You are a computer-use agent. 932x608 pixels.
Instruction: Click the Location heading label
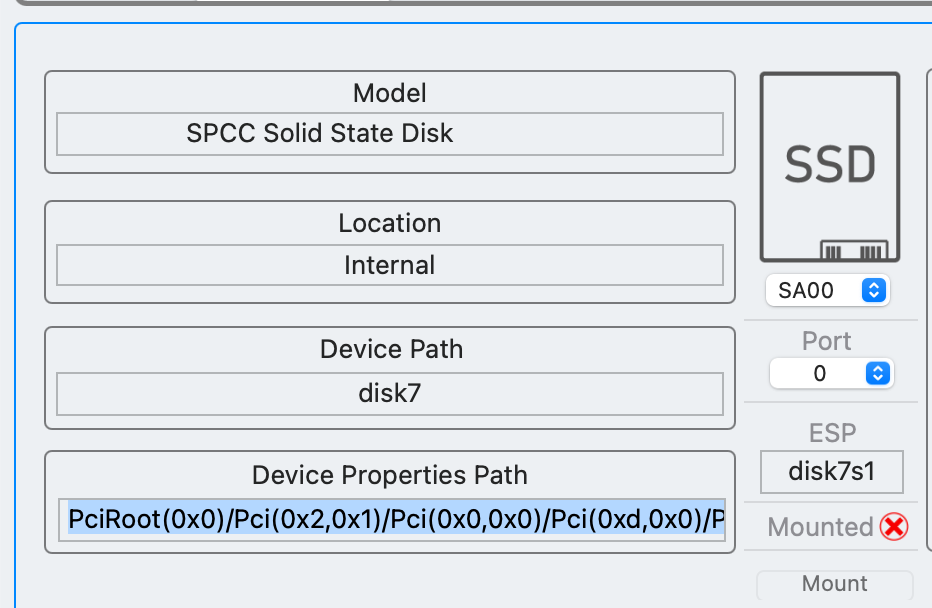(x=390, y=223)
